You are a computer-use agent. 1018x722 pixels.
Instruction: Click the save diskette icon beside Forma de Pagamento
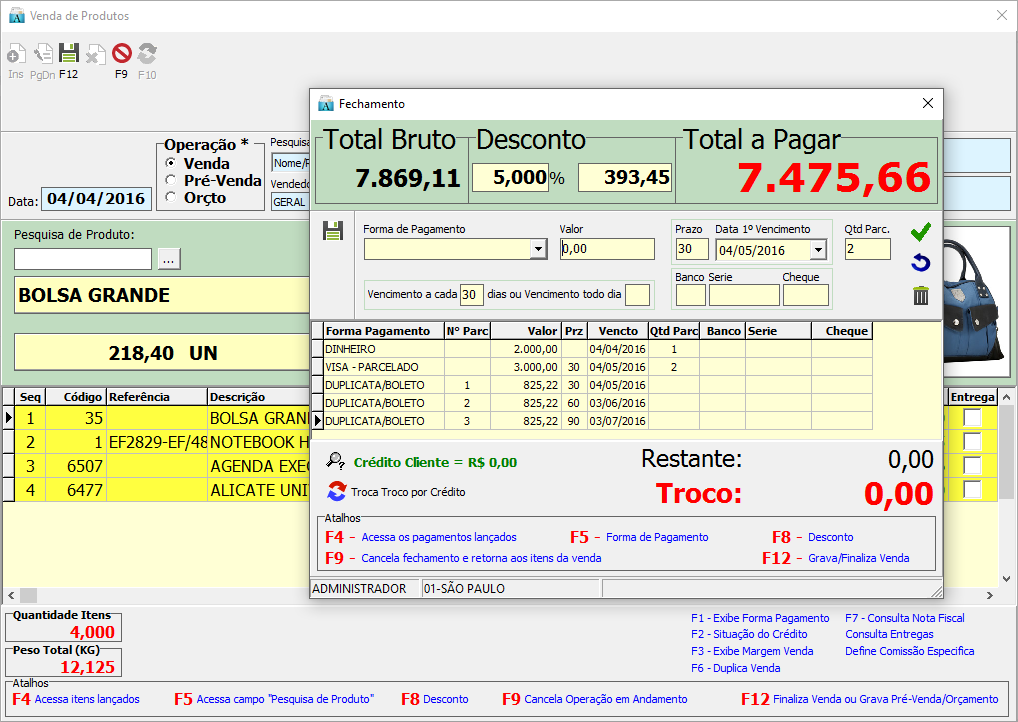point(333,231)
